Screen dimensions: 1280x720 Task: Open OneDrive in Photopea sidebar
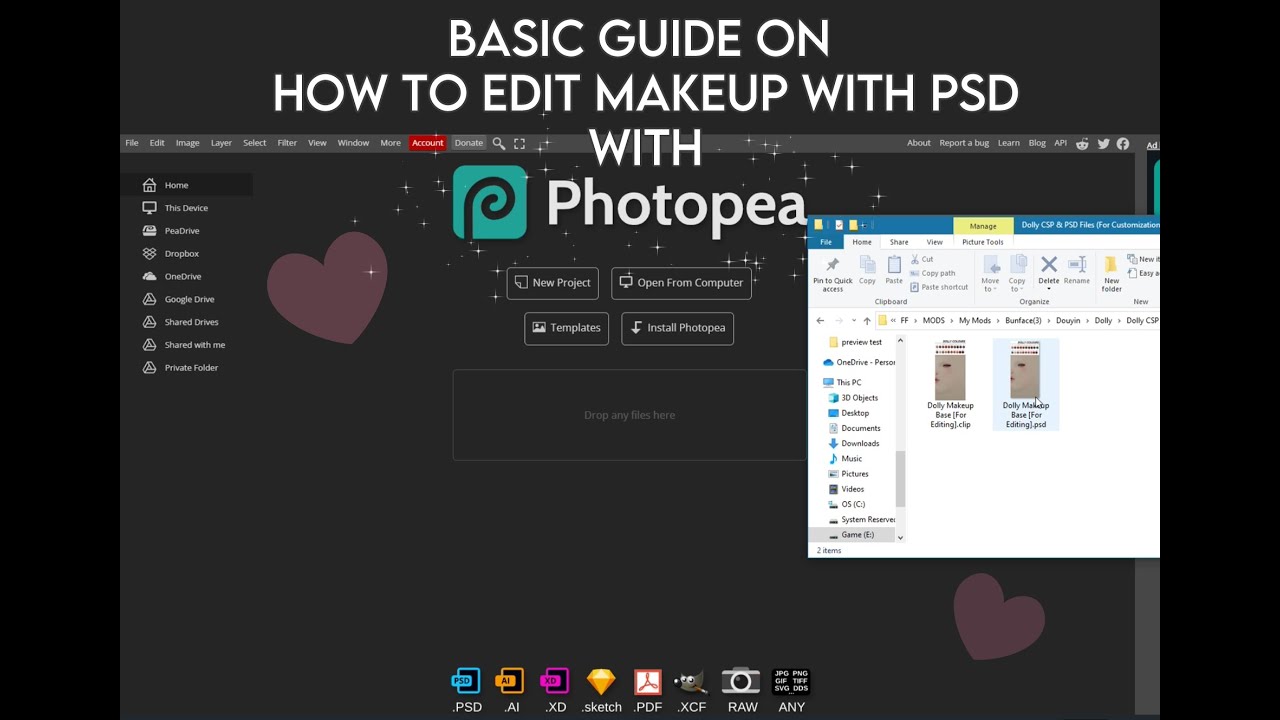coord(172,276)
